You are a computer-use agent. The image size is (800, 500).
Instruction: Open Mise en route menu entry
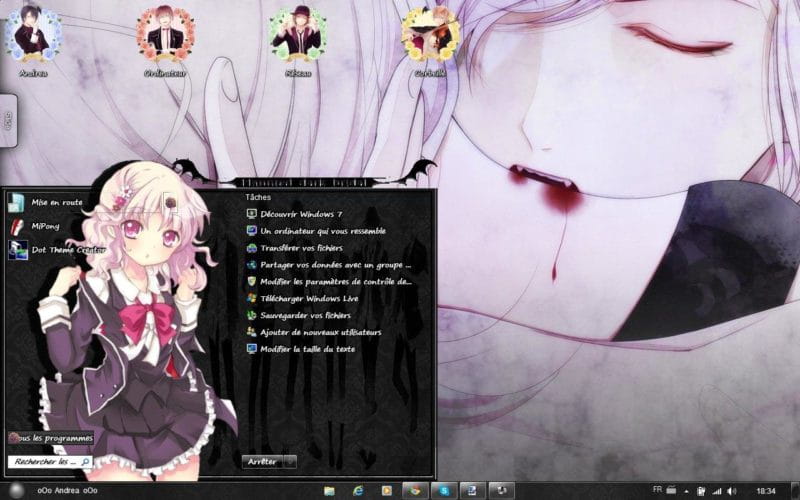(x=56, y=202)
